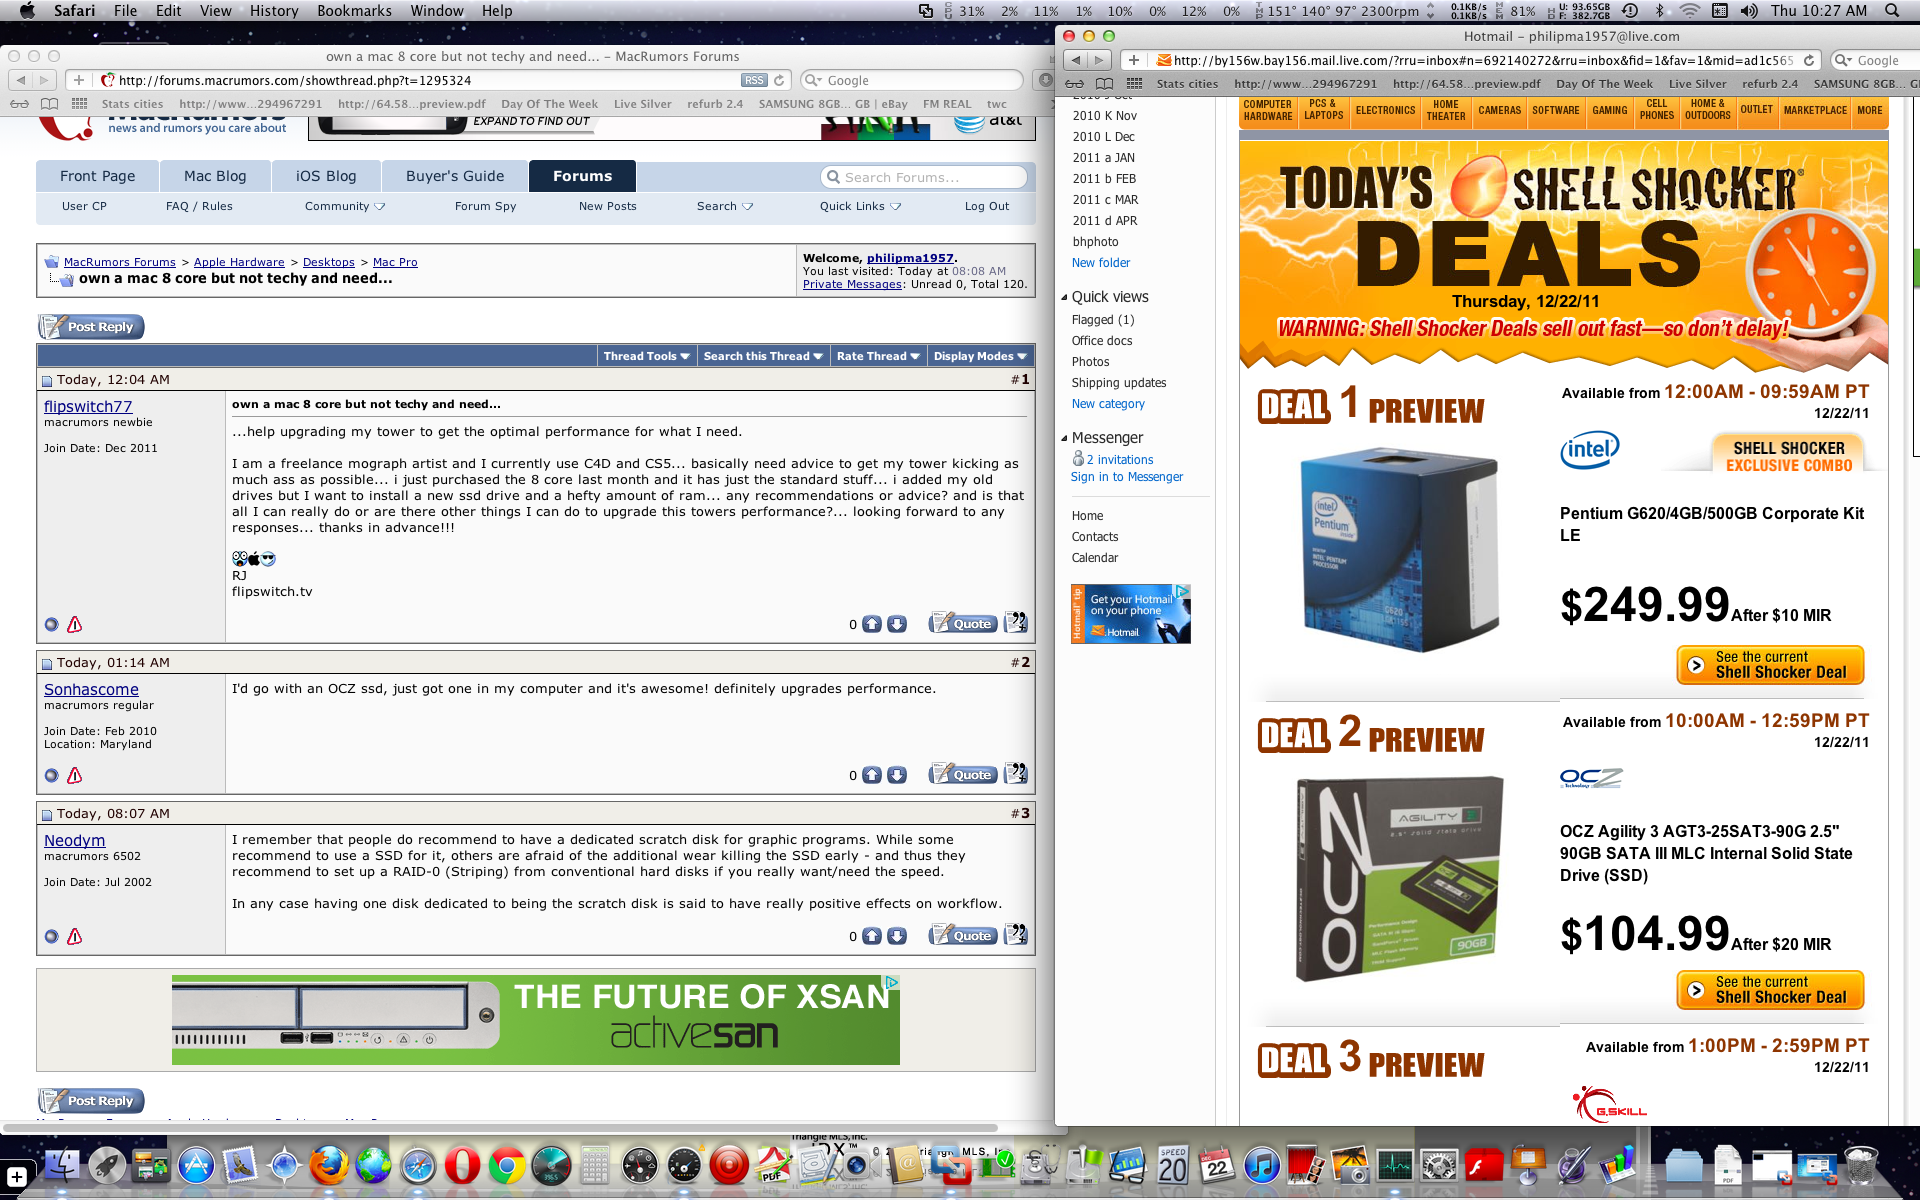Open Private Messages link
1920x1200 pixels.
click(852, 284)
